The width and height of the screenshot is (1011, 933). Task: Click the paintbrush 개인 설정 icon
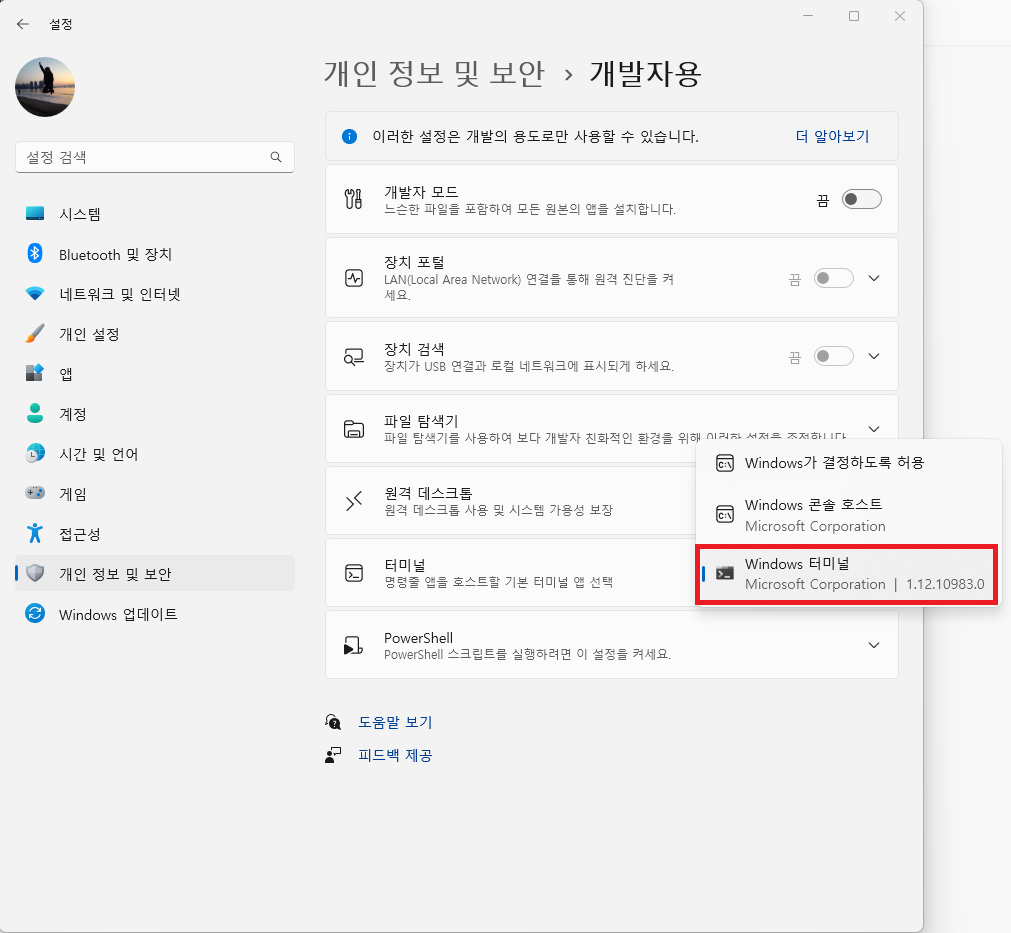coord(35,333)
